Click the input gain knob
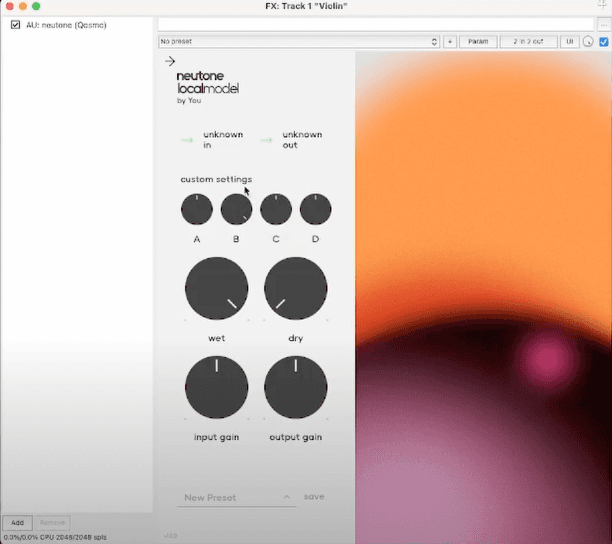Screen dimensions: 612x544 [217, 387]
